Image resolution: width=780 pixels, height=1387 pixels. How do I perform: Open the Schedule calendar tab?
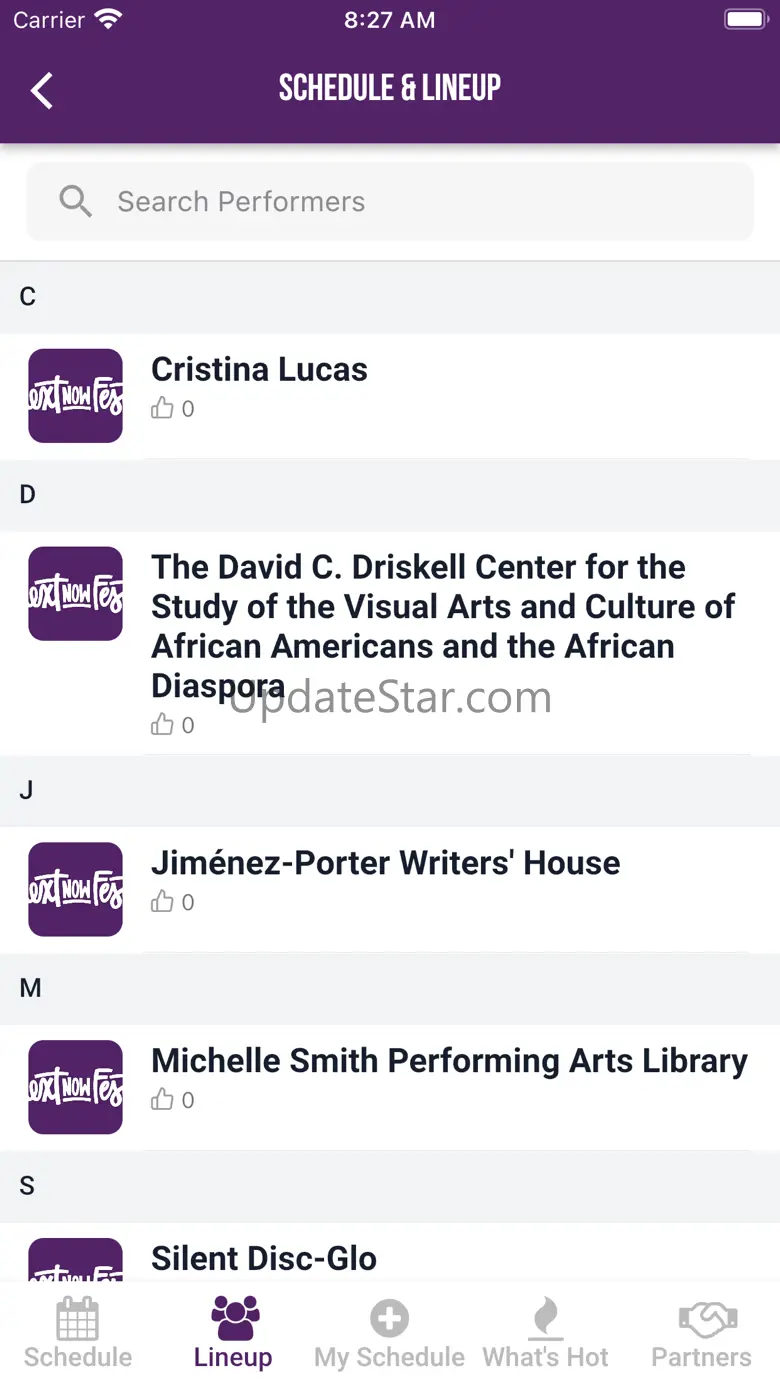pos(78,1333)
